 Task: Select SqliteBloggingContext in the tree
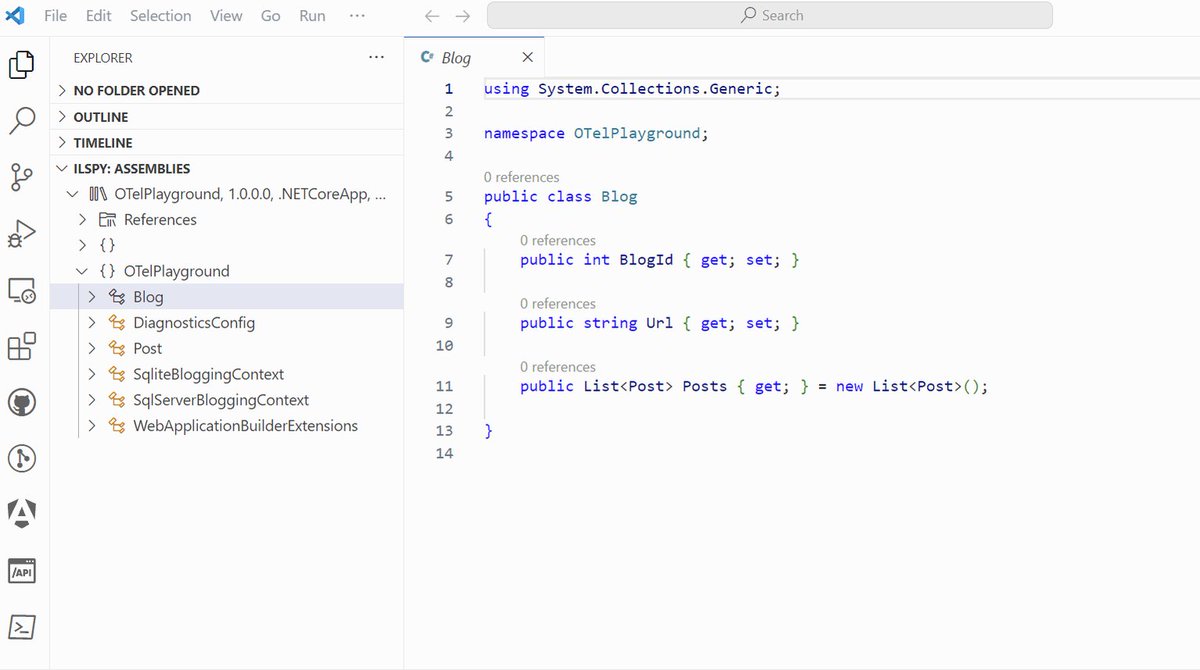click(209, 374)
